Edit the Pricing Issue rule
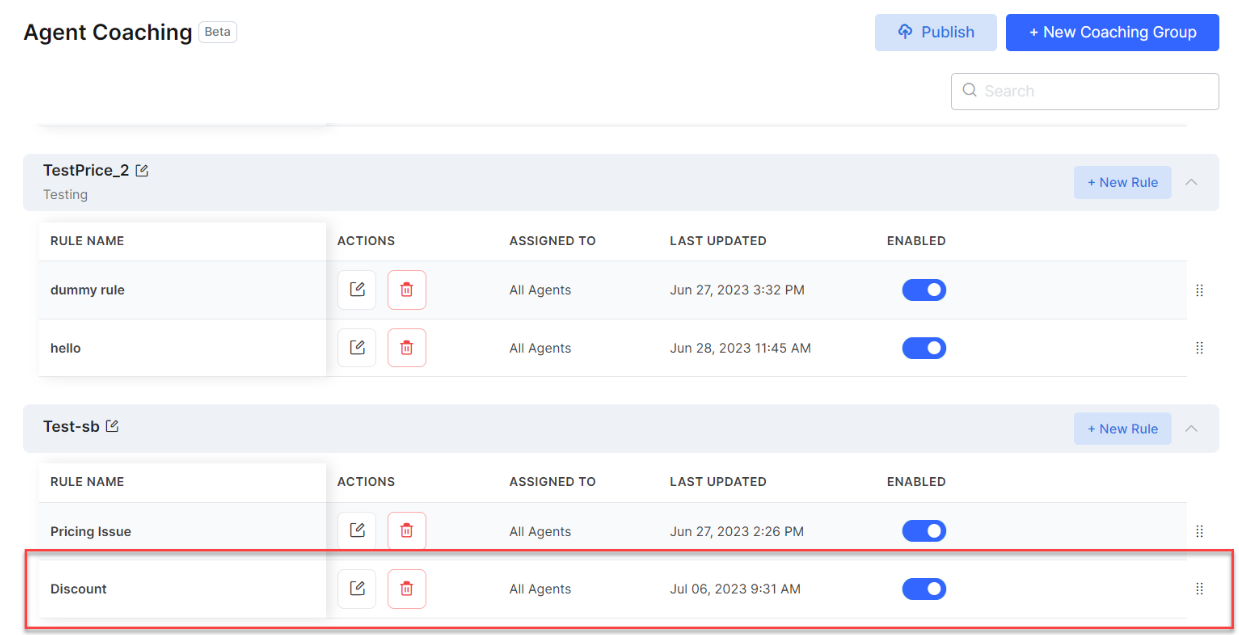This screenshot has width=1239, height=635. tap(357, 531)
